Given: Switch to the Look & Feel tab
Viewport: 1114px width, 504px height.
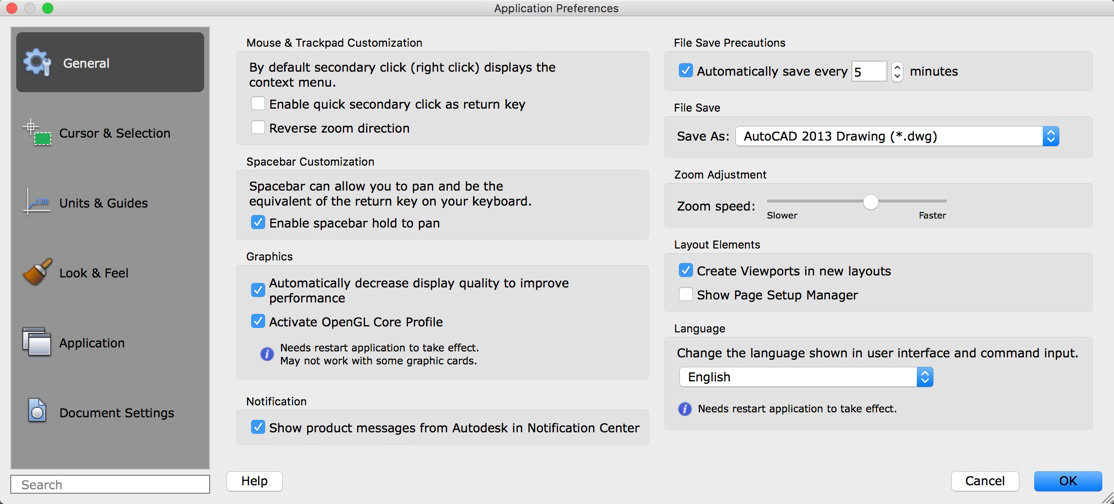Looking at the screenshot, I should click(94, 273).
